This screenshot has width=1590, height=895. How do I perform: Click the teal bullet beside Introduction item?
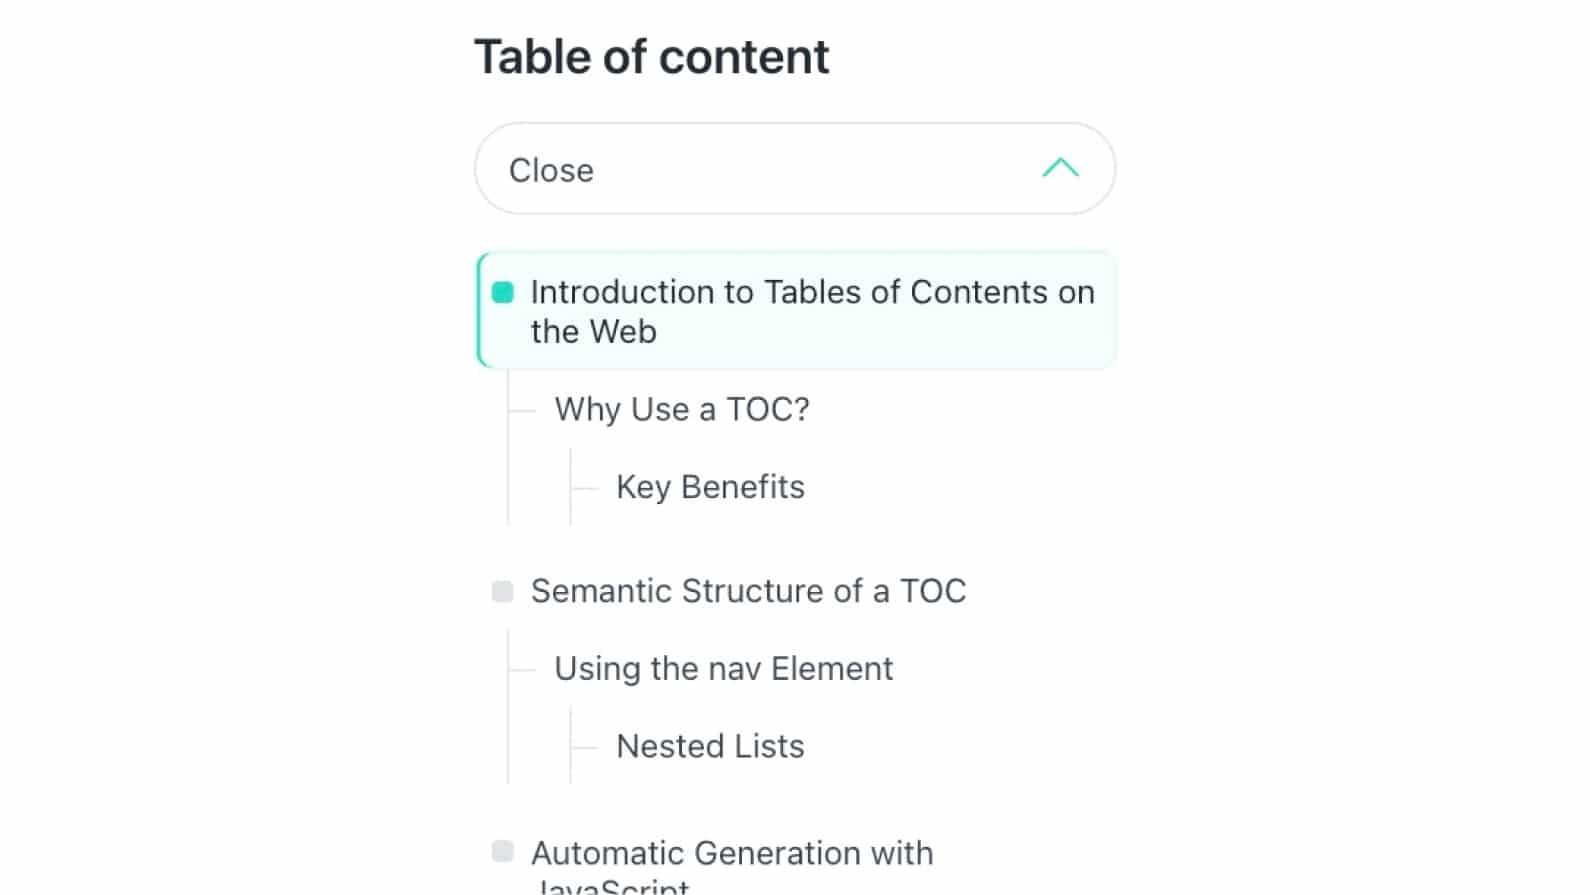click(503, 292)
